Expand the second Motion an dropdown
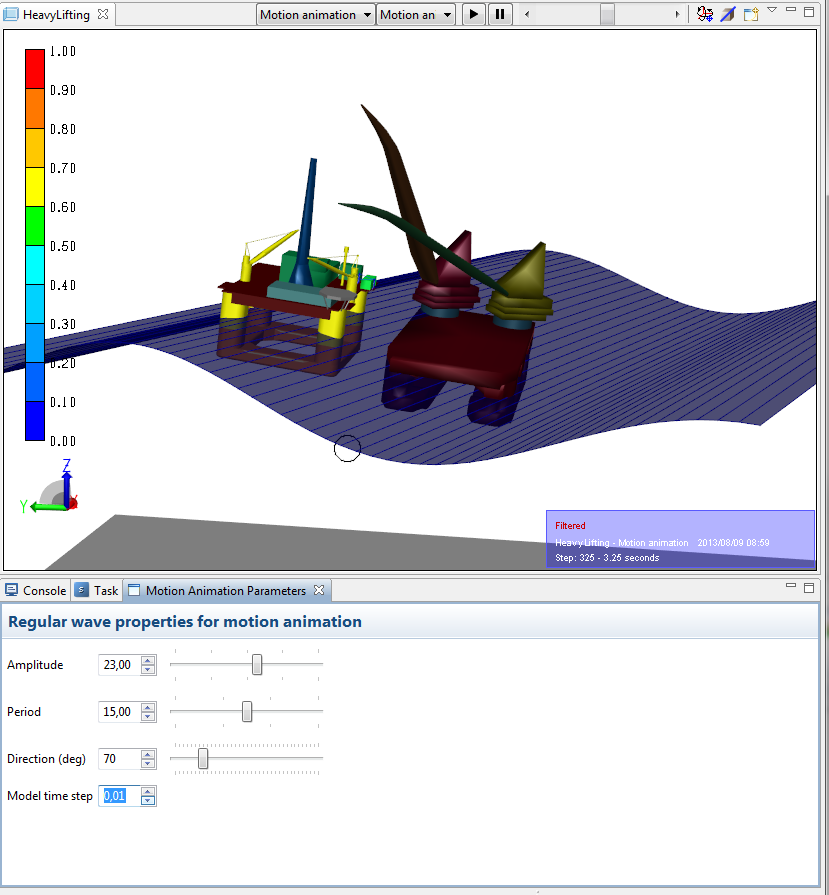Image resolution: width=829 pixels, height=895 pixels. click(416, 14)
